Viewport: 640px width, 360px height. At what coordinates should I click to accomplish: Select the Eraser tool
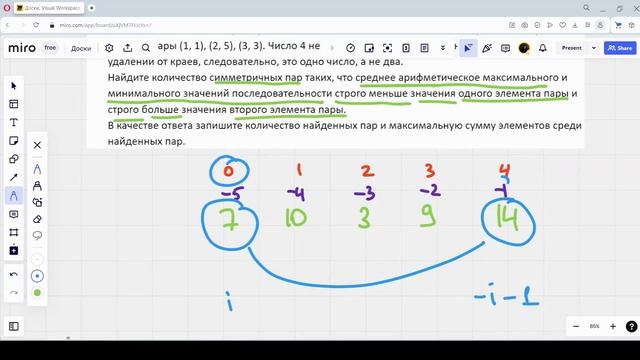37,219
